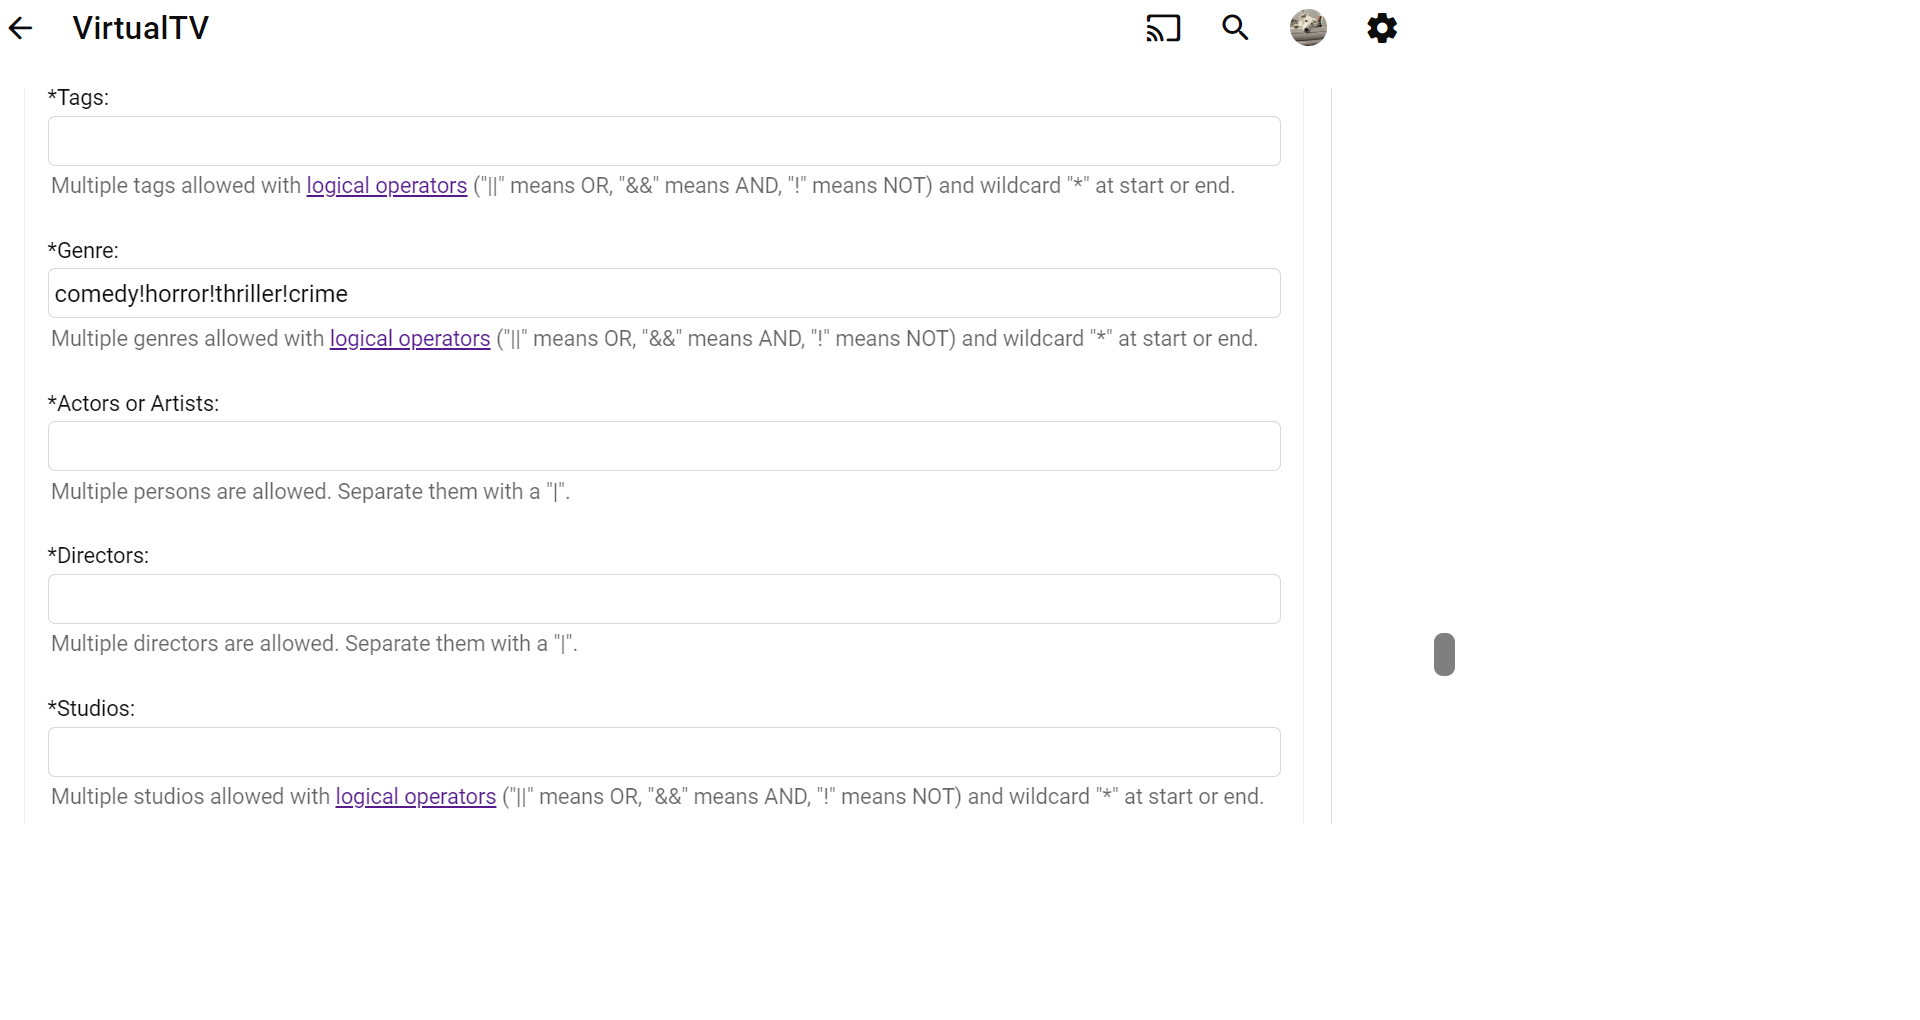Click the "*Directors:" label text
This screenshot has width=1920, height=1020.
(98, 556)
